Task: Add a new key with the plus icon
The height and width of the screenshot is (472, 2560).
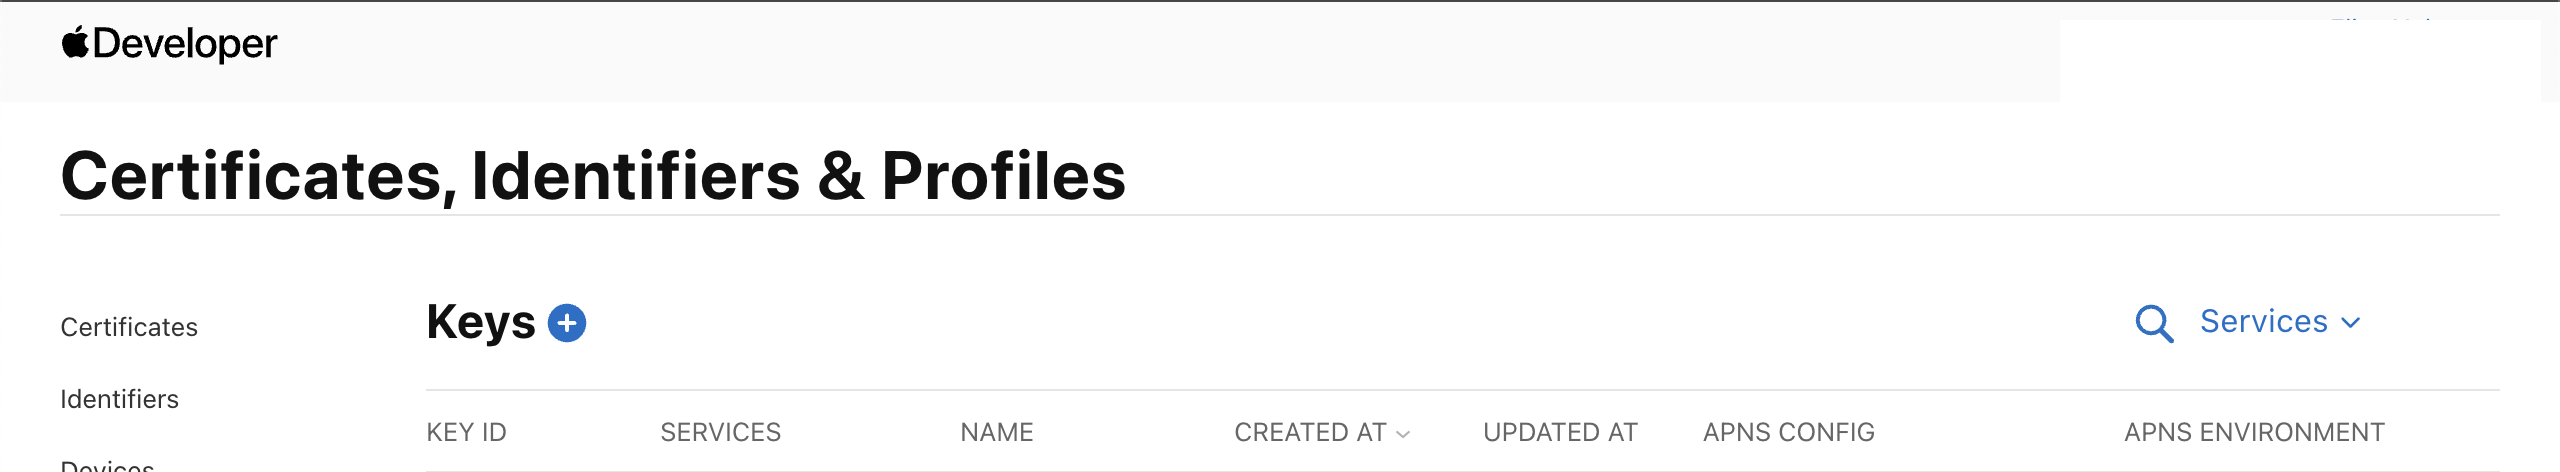Action: tap(567, 323)
